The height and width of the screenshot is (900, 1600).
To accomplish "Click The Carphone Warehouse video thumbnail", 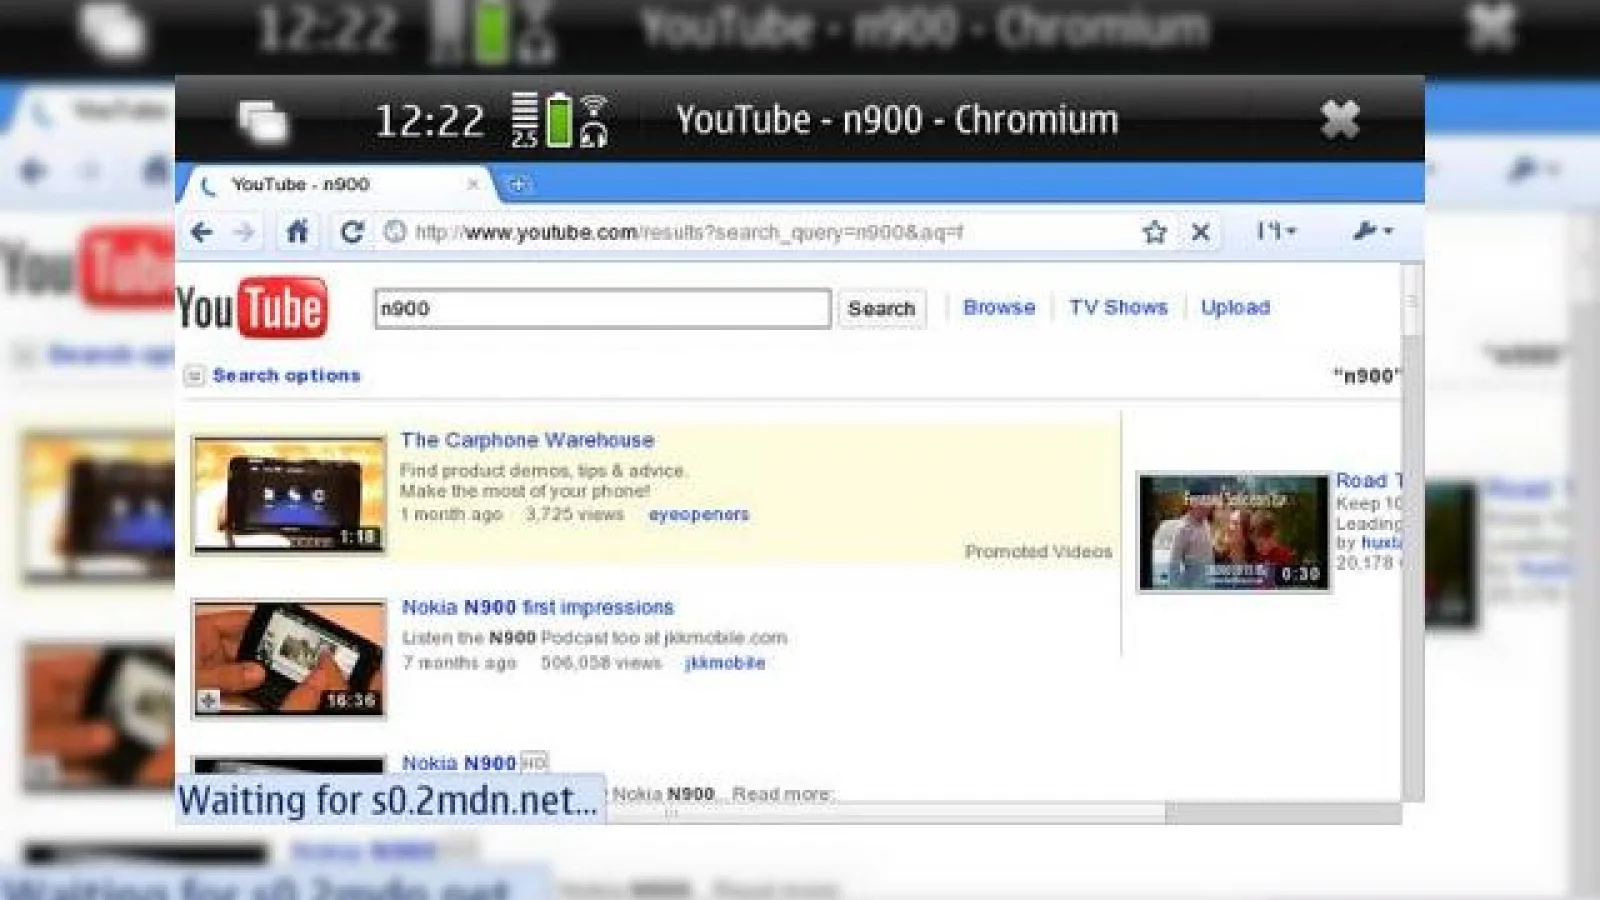I will tap(289, 494).
